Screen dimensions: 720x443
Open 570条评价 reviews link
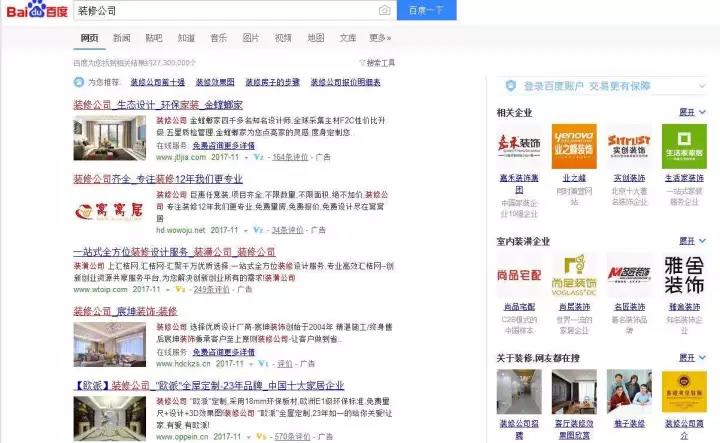[x=292, y=437]
